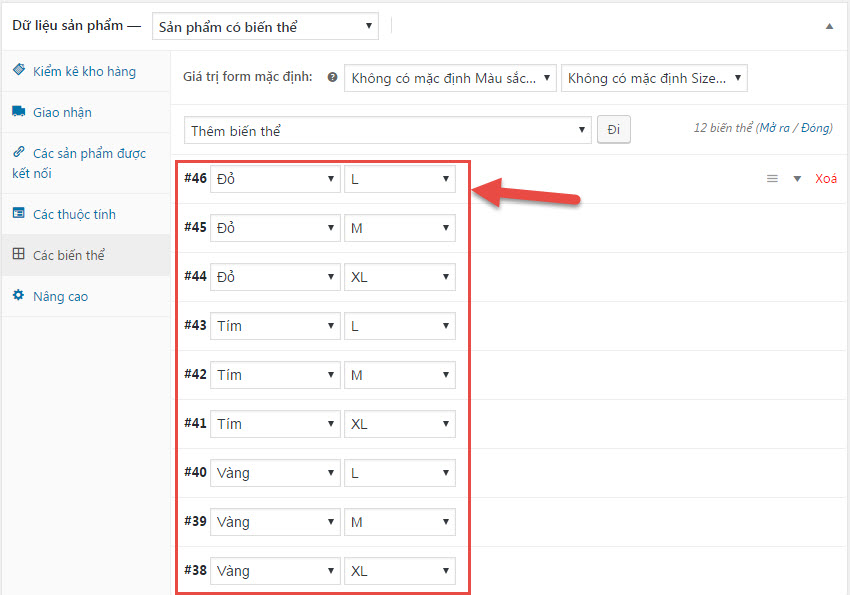Viewport: 850px width, 595px height.
Task: Open color dropdown for variation #42
Action: point(275,375)
